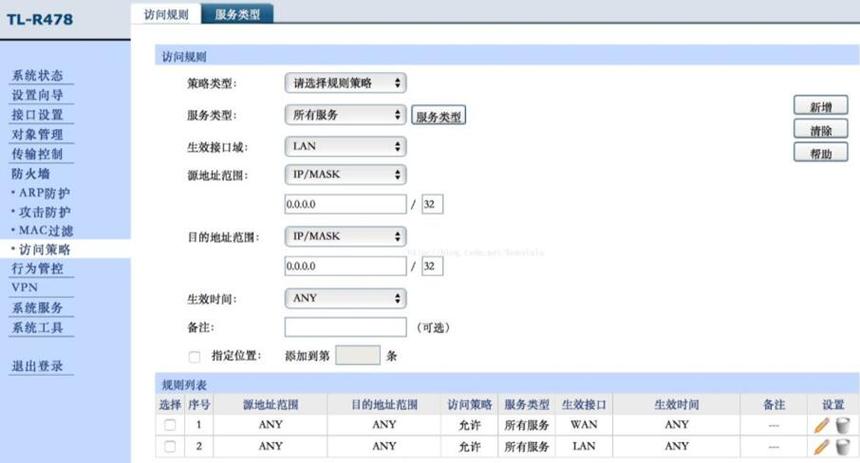Expand the 生效接口域 LAN dropdown

point(346,146)
